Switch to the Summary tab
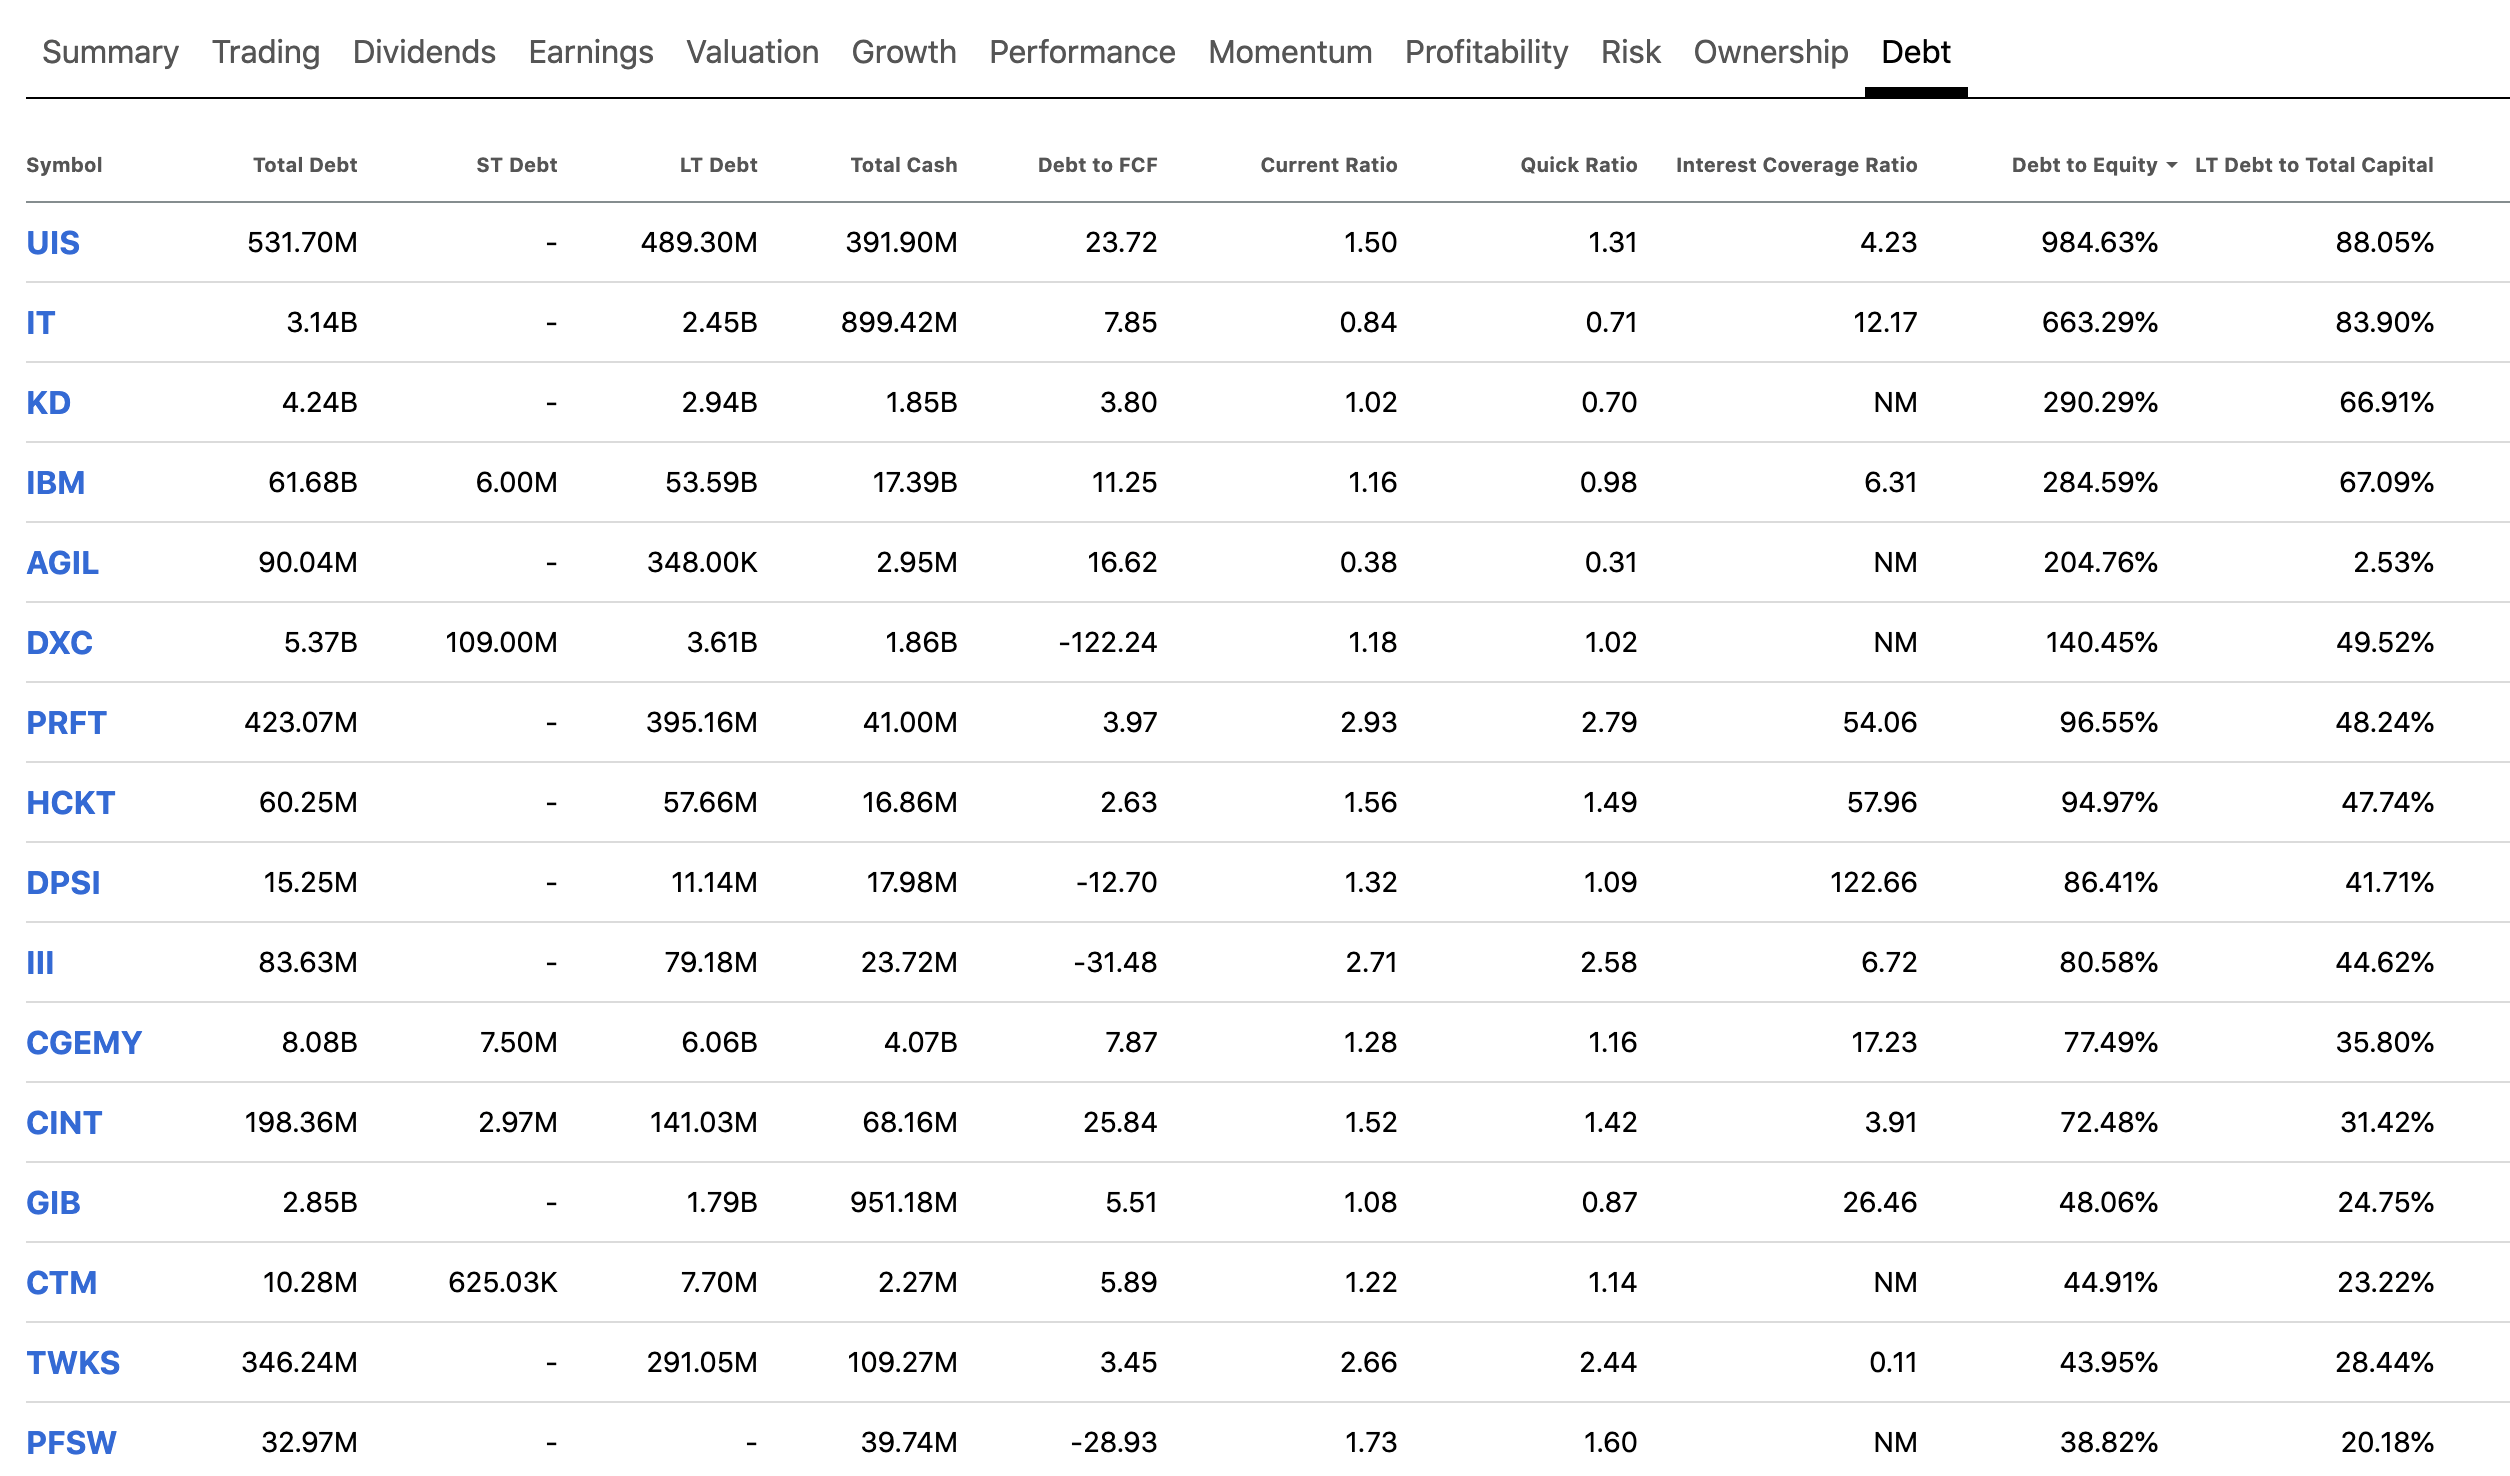 (110, 52)
